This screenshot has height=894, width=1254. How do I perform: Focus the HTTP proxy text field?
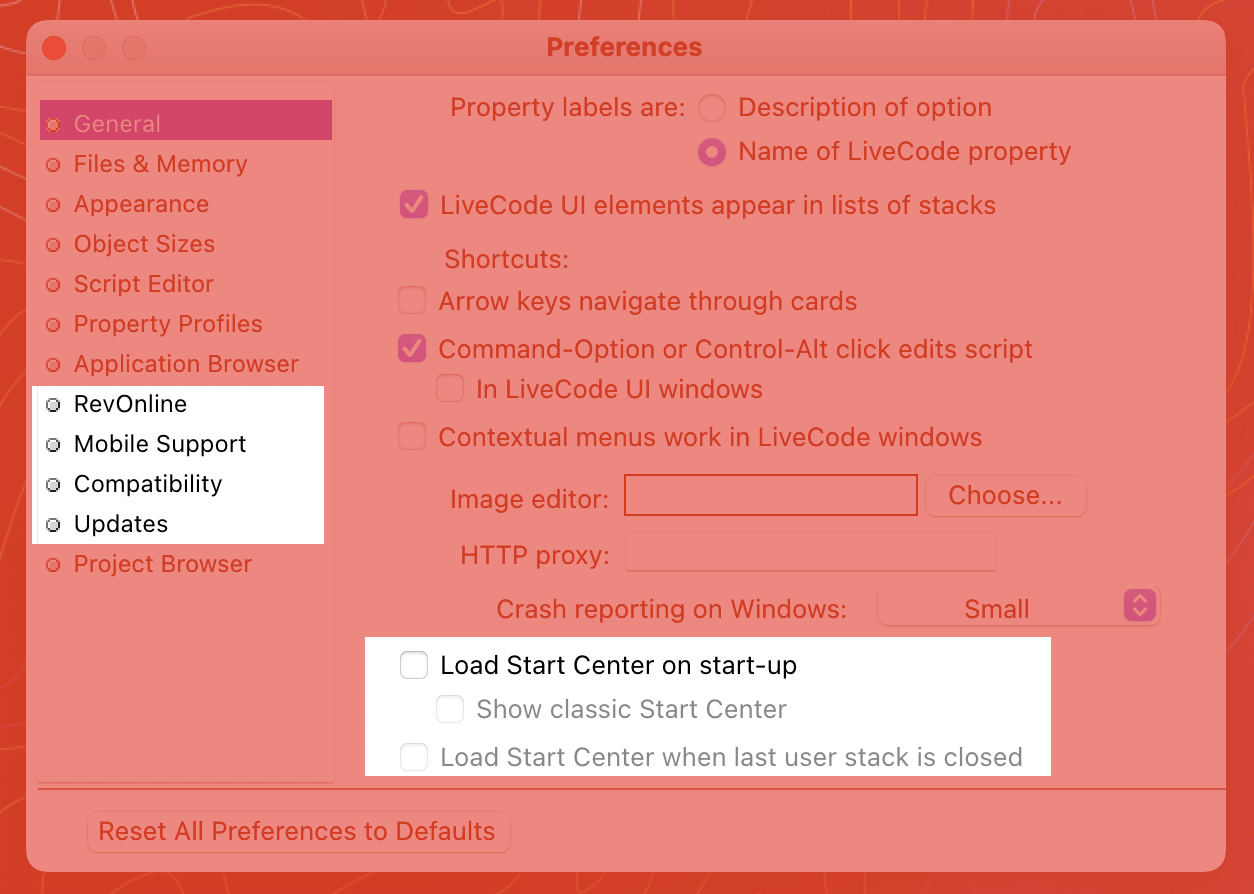click(x=811, y=552)
